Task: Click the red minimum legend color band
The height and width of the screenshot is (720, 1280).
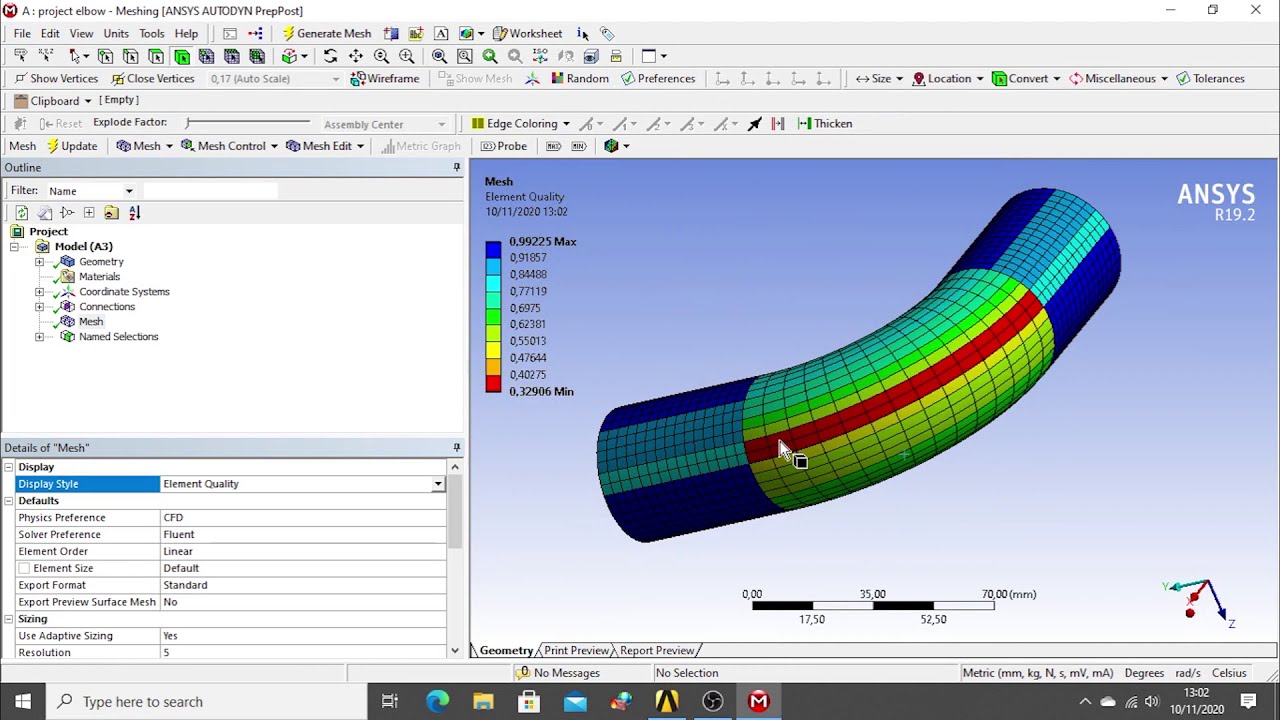Action: click(493, 385)
